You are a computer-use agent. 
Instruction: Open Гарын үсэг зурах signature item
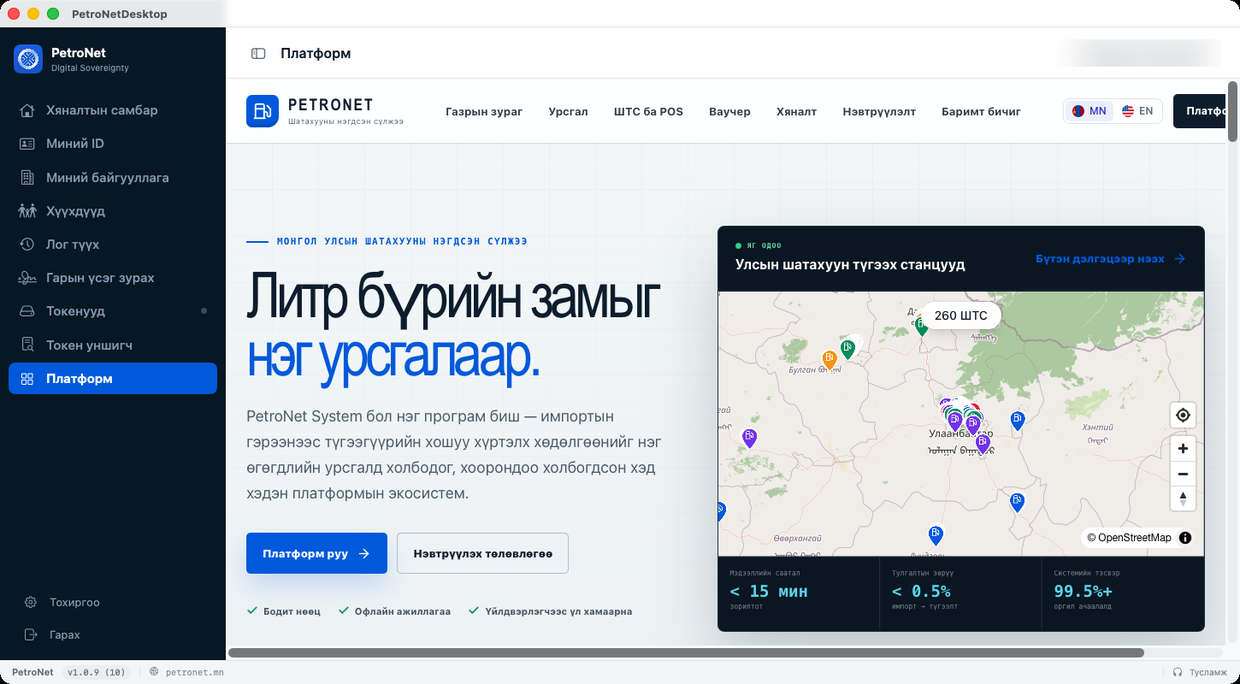[113, 278]
